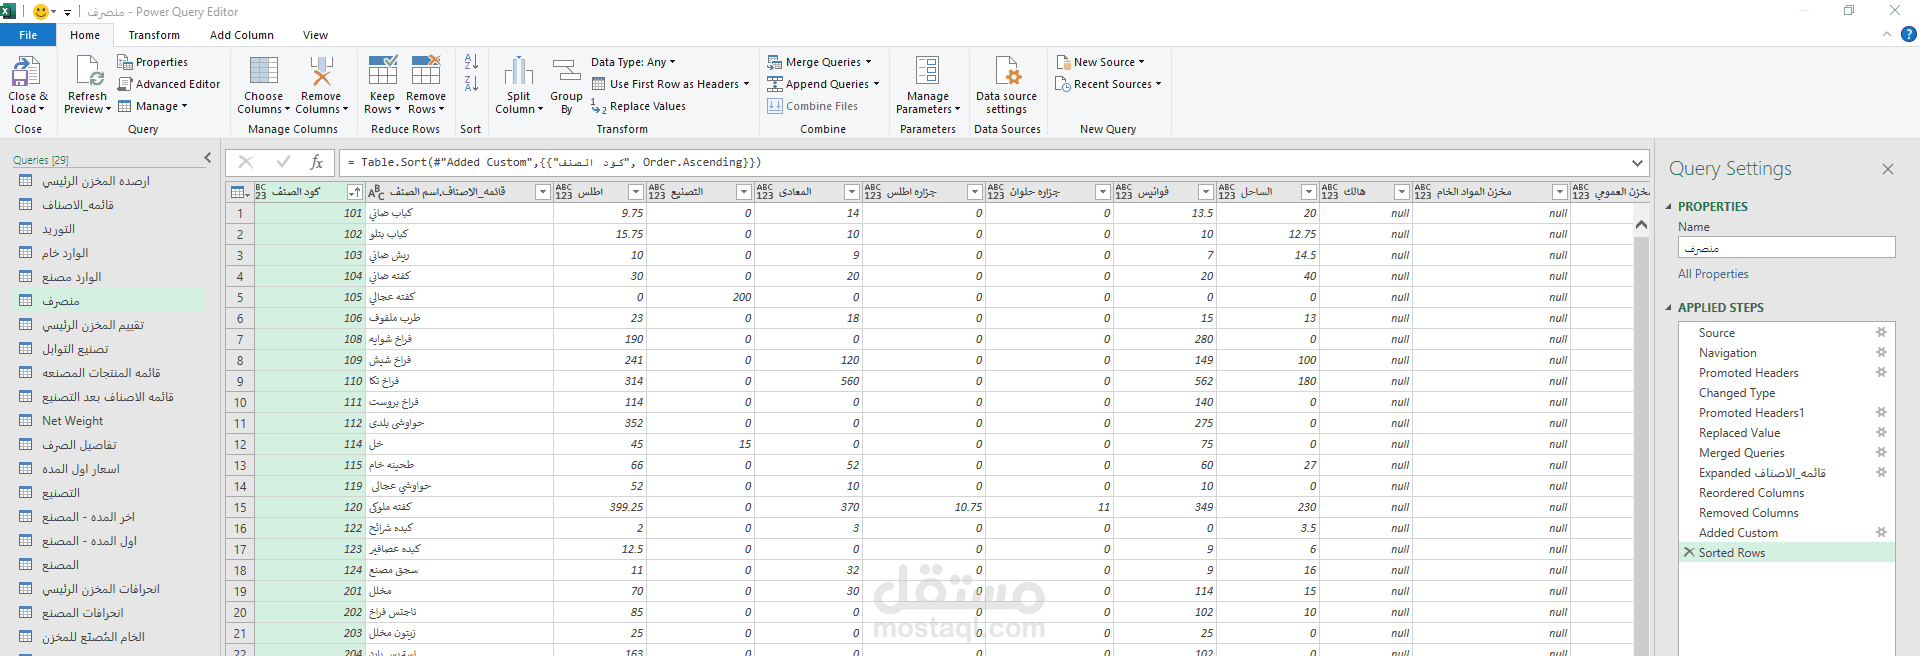Click the query Name input field

coord(1786,248)
